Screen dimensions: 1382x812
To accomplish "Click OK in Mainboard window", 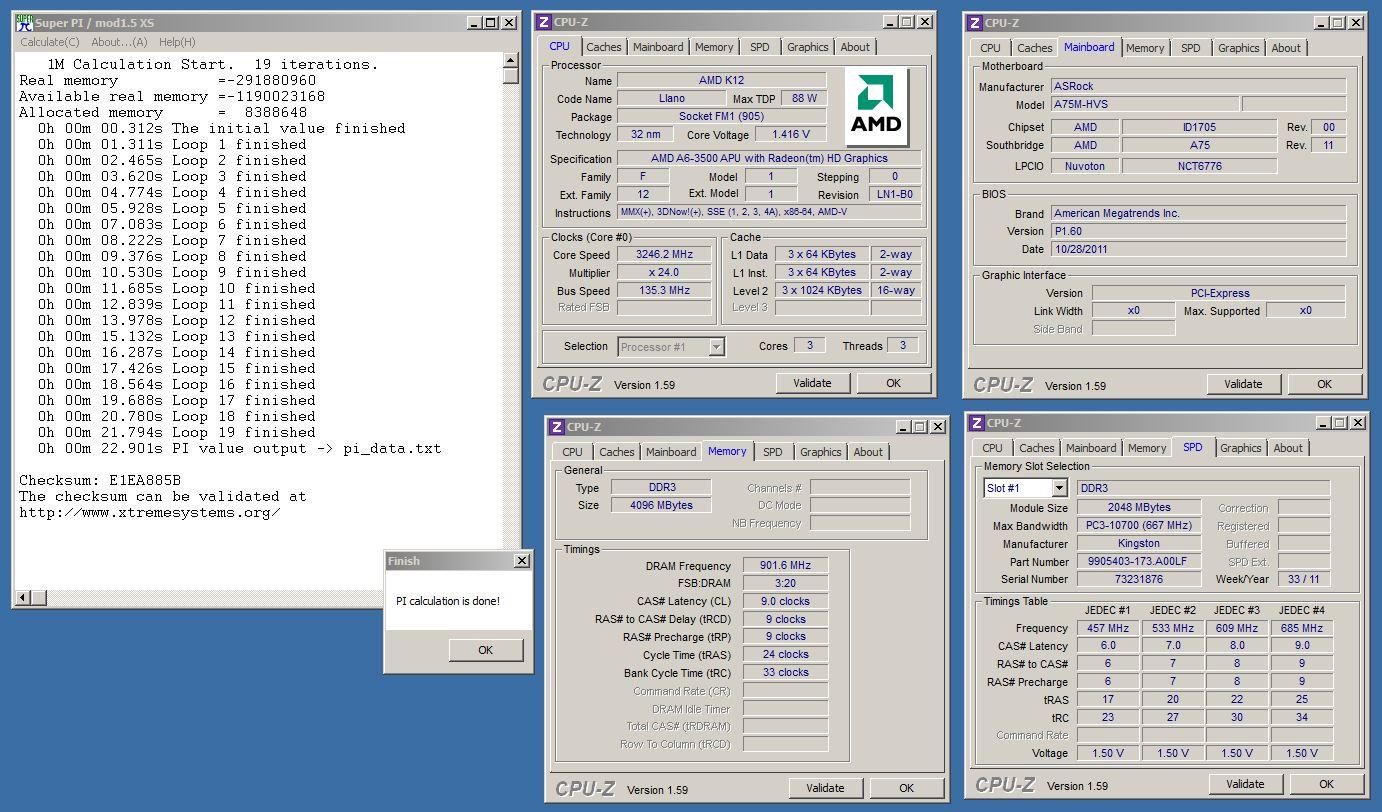I will [1324, 384].
